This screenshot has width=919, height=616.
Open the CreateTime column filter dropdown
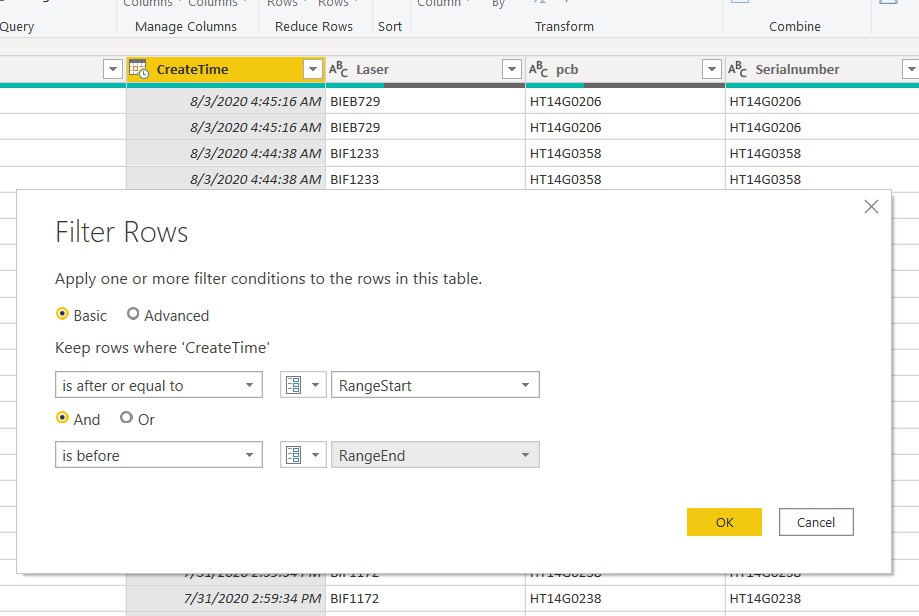click(313, 69)
